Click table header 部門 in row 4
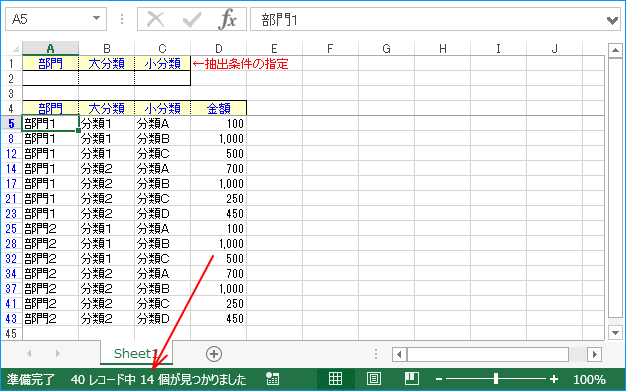The width and height of the screenshot is (626, 391). 51,108
